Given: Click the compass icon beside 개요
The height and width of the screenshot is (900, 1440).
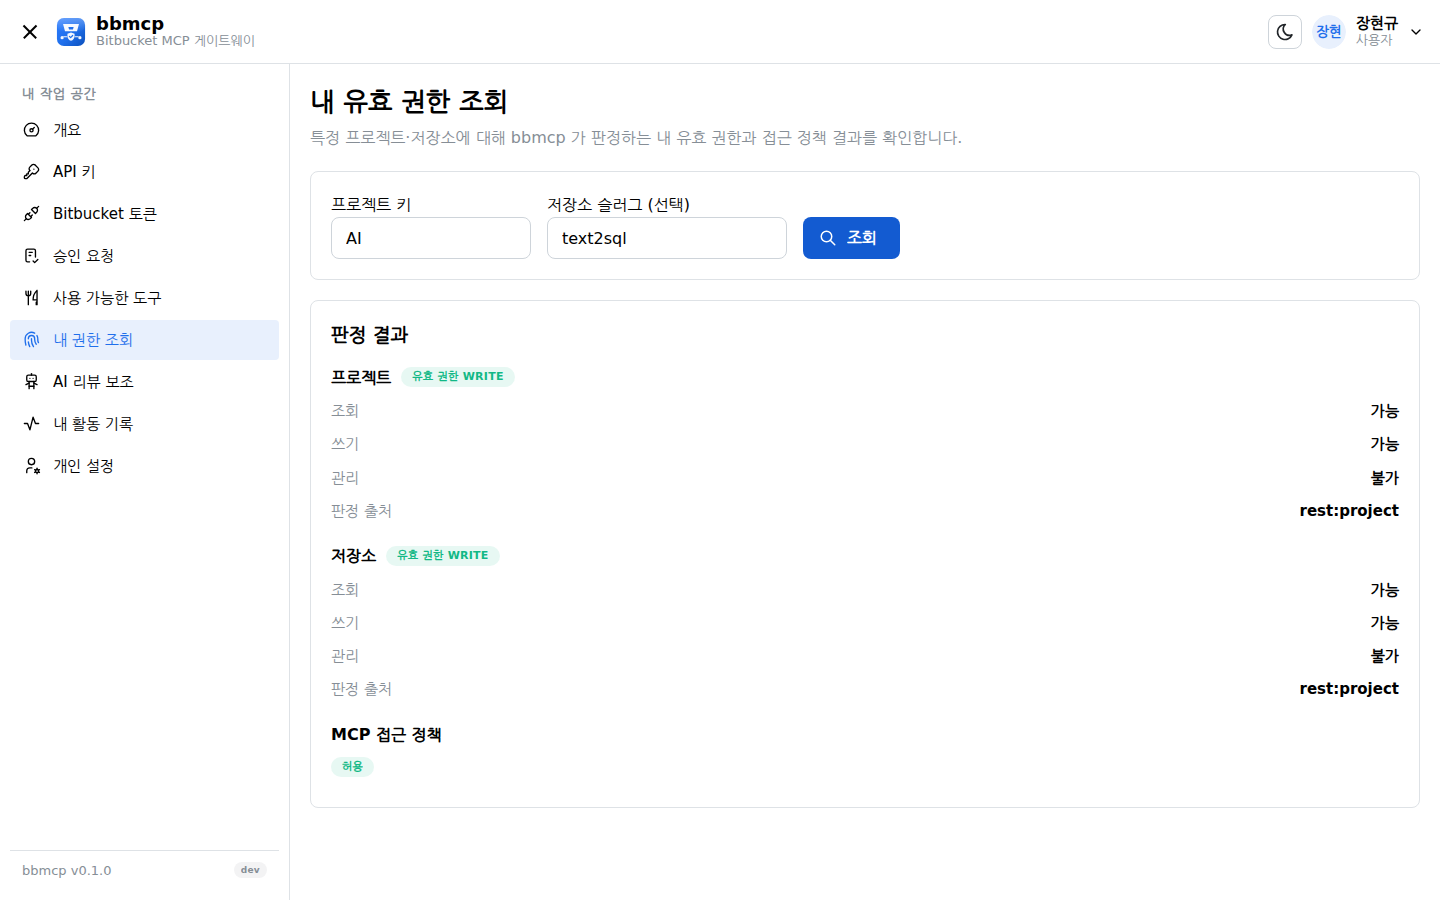Looking at the screenshot, I should (32, 130).
